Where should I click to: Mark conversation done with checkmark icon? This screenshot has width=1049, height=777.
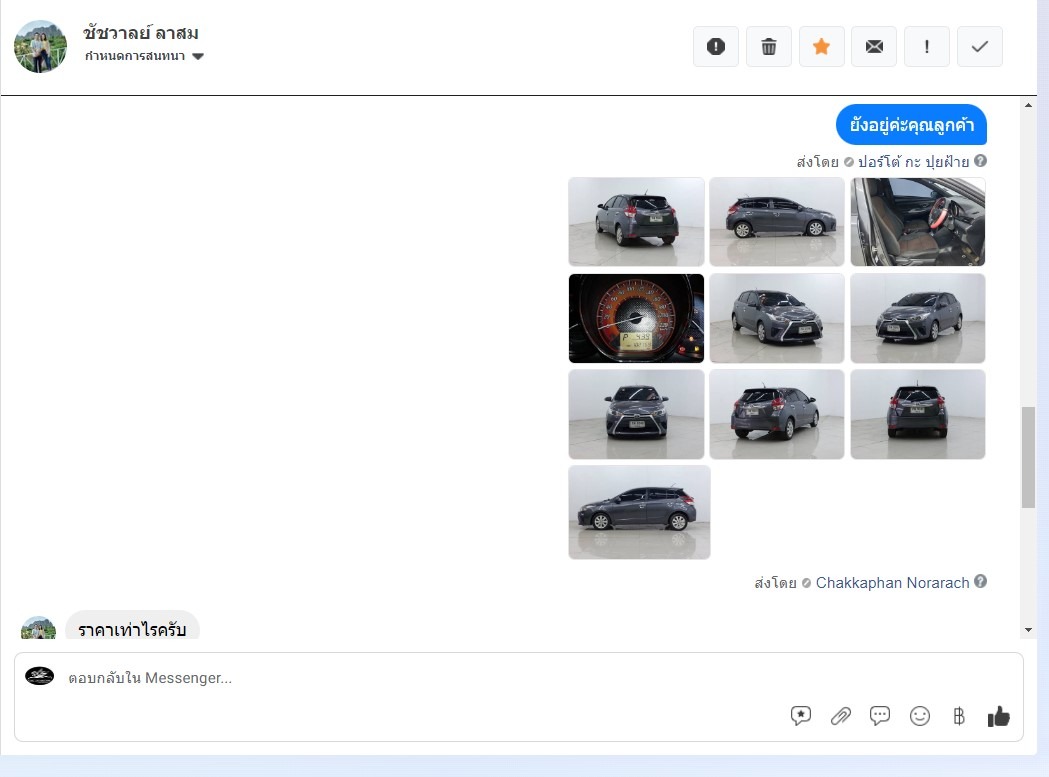(x=979, y=47)
